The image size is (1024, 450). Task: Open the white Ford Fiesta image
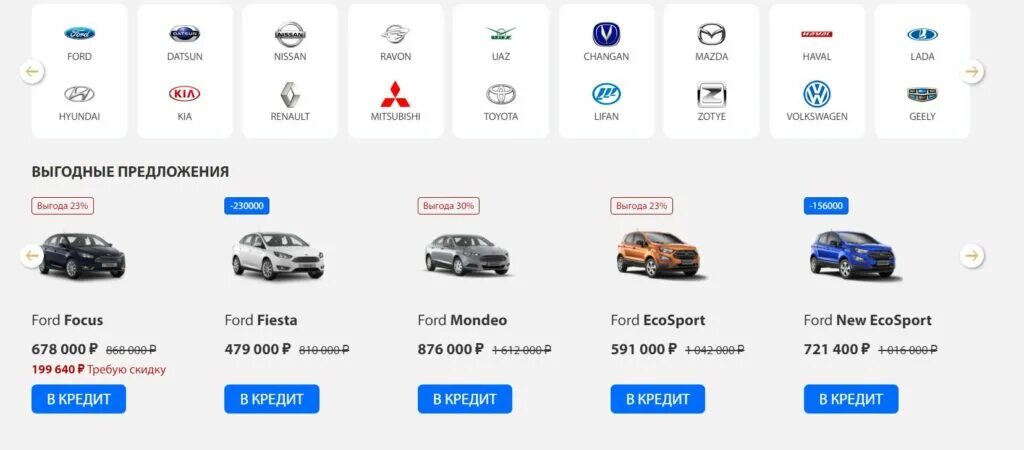coord(278,255)
